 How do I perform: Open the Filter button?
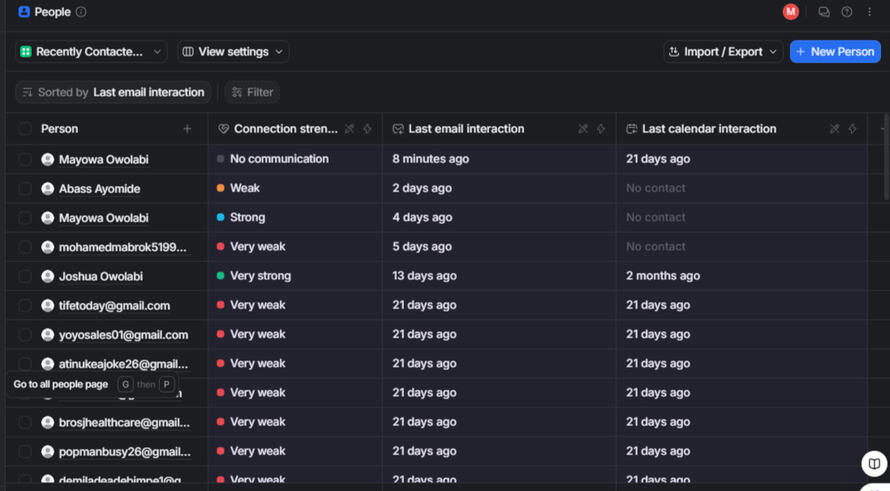point(252,92)
